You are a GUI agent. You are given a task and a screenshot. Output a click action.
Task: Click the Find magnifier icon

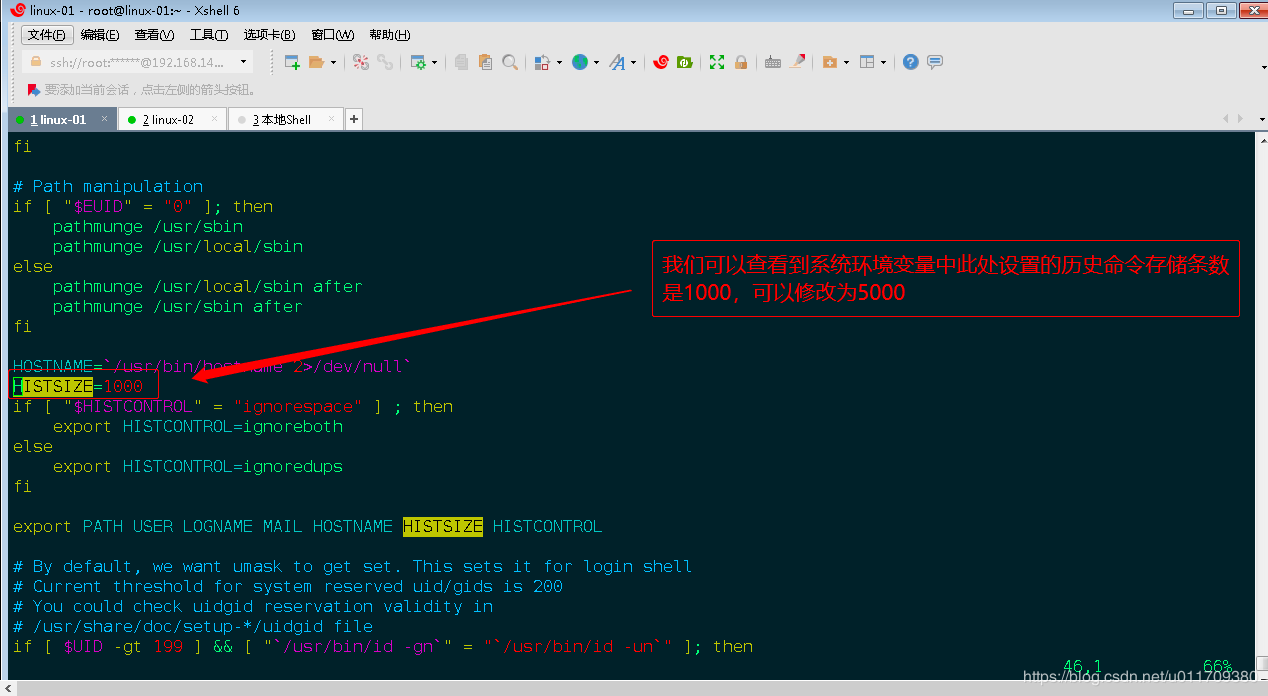[x=510, y=62]
